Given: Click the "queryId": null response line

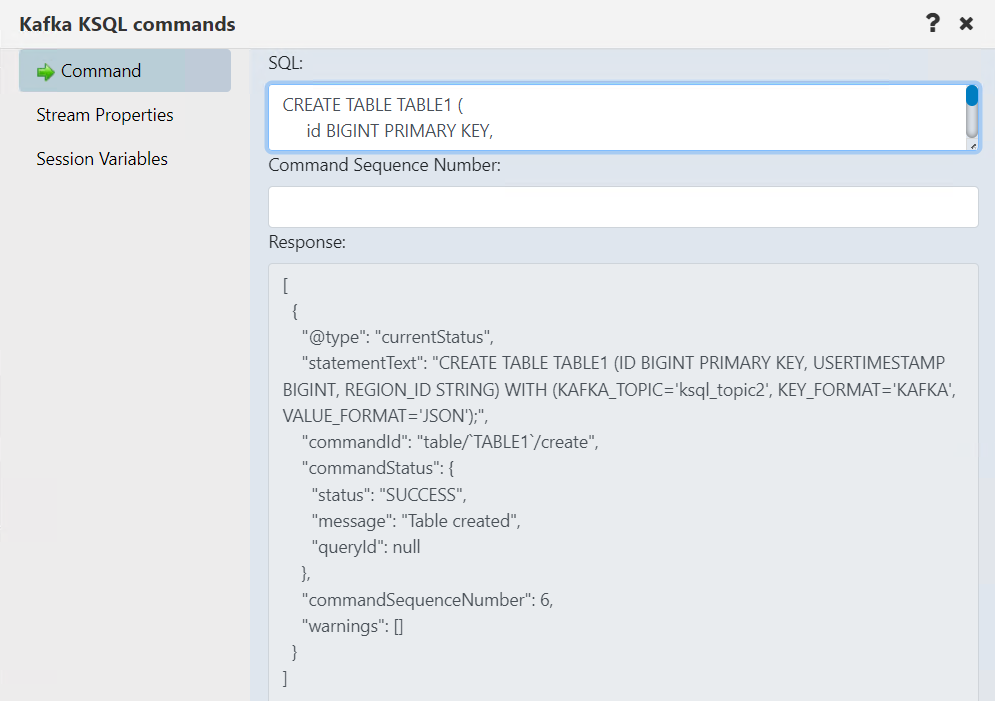Looking at the screenshot, I should (x=366, y=547).
